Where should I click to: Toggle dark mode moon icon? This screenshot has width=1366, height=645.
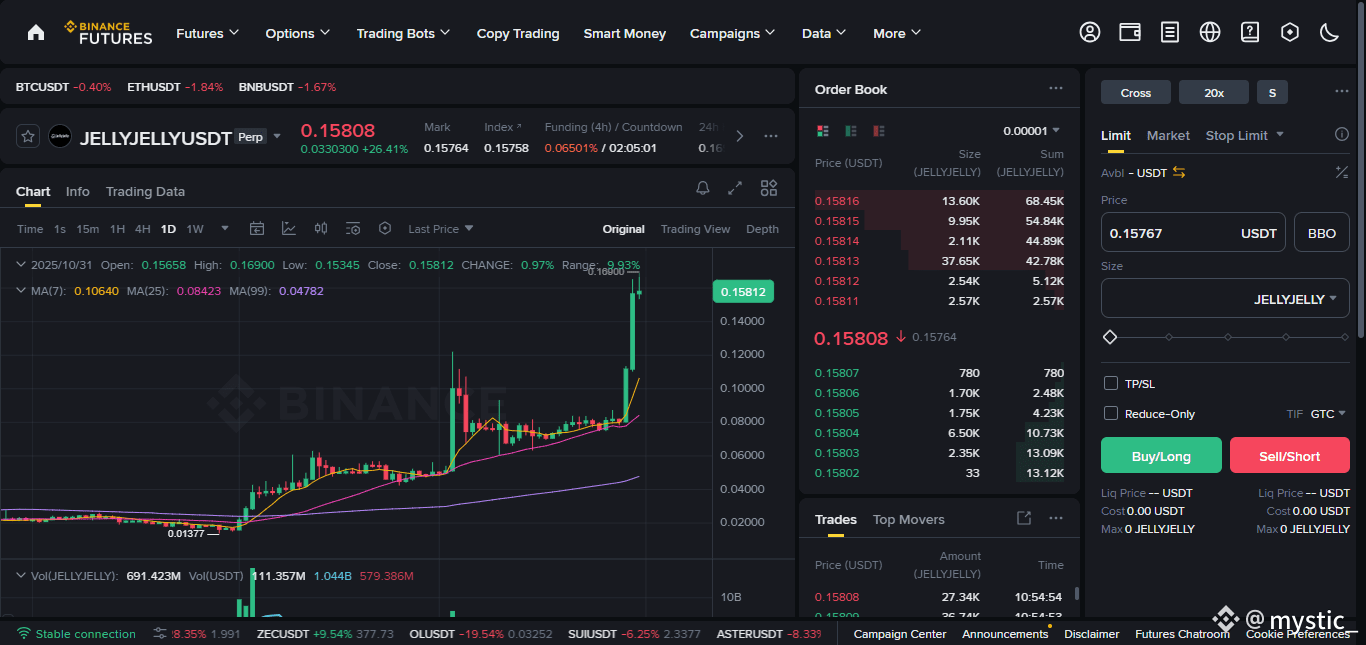point(1330,33)
